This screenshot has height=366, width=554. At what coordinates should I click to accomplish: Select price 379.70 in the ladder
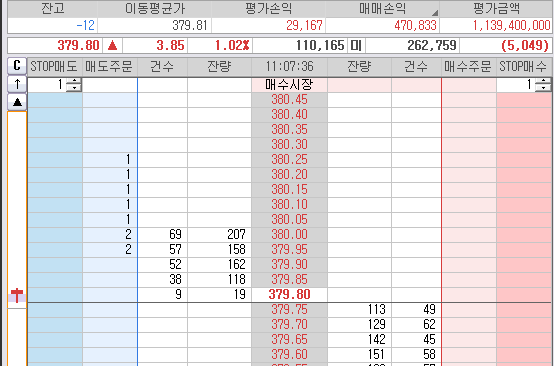(x=289, y=325)
